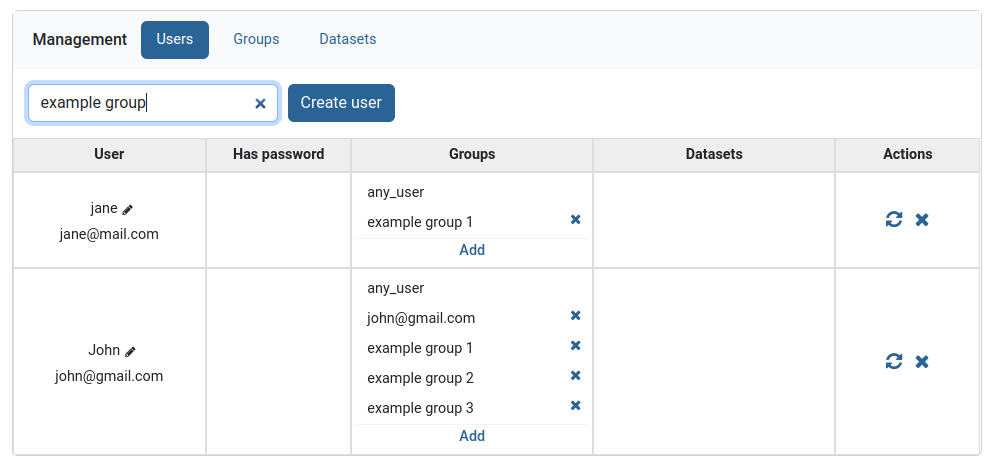997x464 pixels.
Task: Open the Datasets tab
Action: [347, 40]
